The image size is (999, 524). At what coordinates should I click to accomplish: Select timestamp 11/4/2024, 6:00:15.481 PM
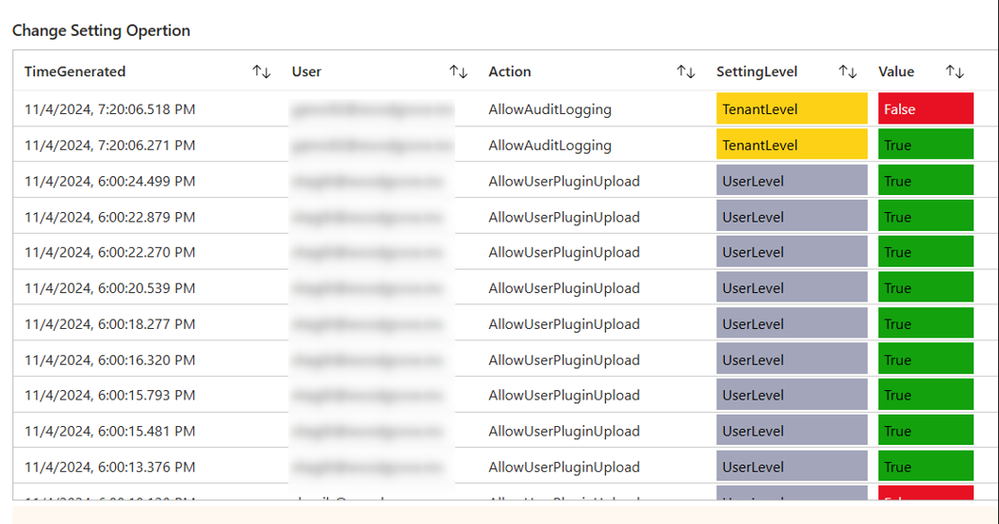(x=110, y=431)
